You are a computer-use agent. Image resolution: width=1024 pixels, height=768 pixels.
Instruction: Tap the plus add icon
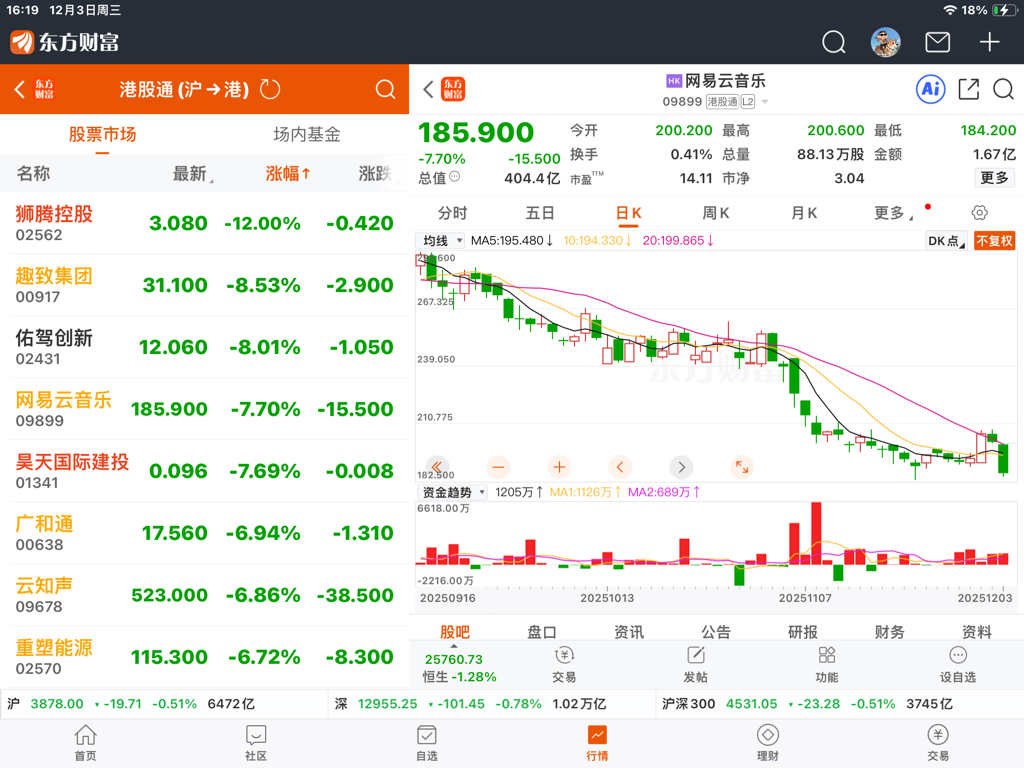[989, 42]
